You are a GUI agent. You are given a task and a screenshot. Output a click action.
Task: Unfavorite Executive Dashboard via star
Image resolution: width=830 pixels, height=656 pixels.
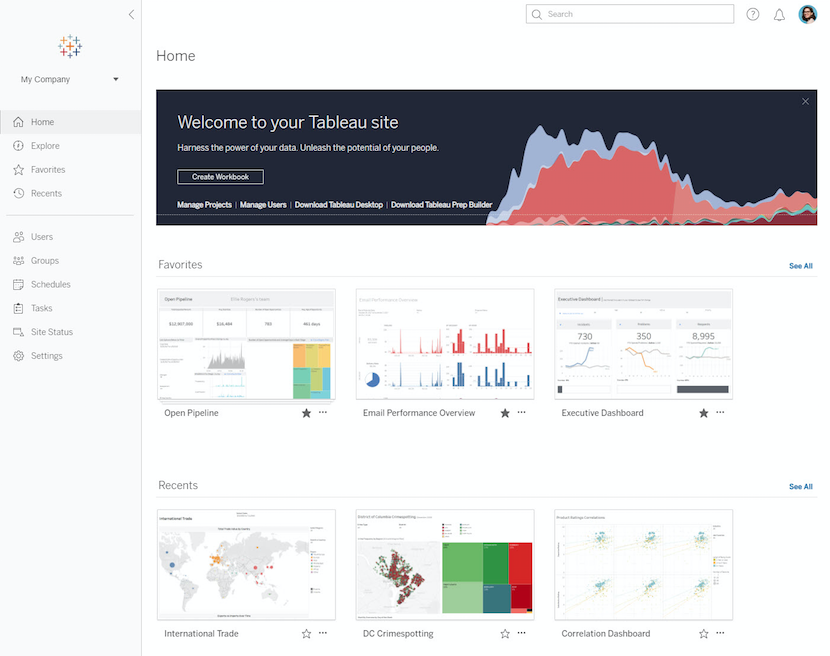point(703,413)
